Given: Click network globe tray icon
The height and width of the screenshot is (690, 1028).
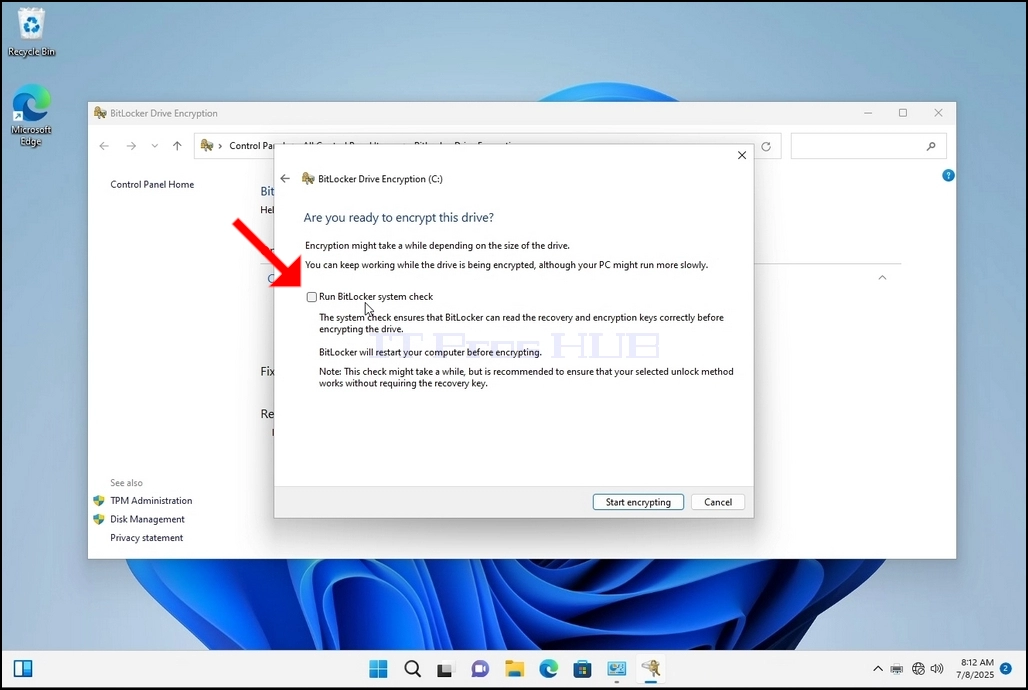Looking at the screenshot, I should pos(919,669).
